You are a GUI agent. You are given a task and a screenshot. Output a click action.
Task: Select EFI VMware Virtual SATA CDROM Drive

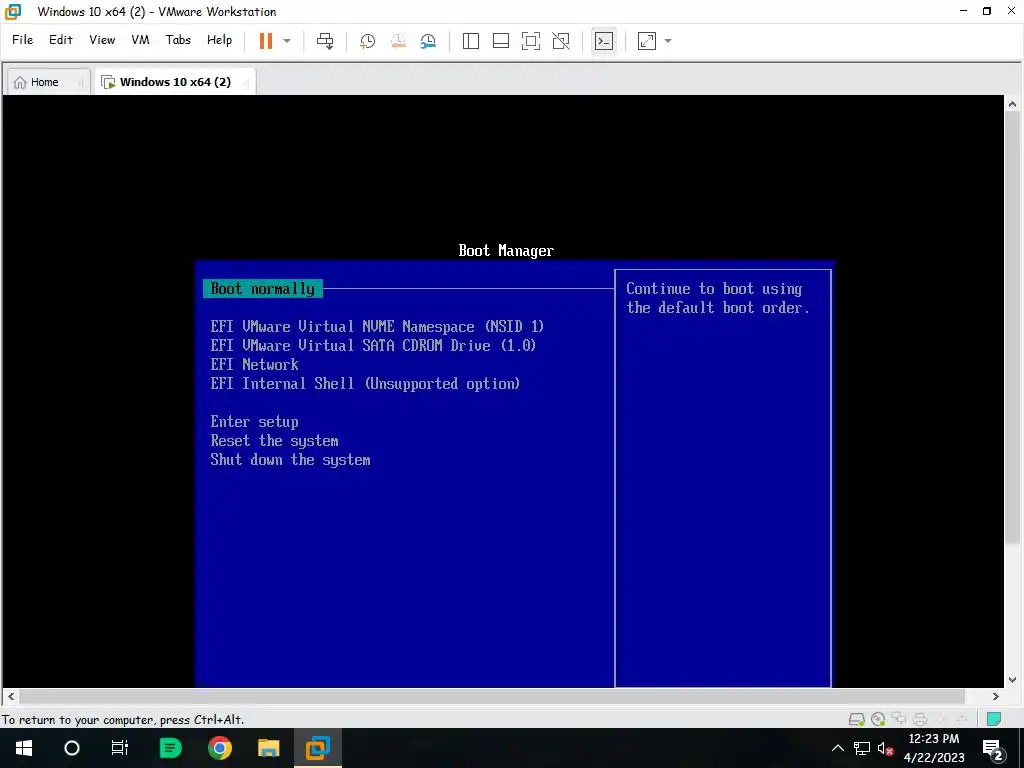373,345
